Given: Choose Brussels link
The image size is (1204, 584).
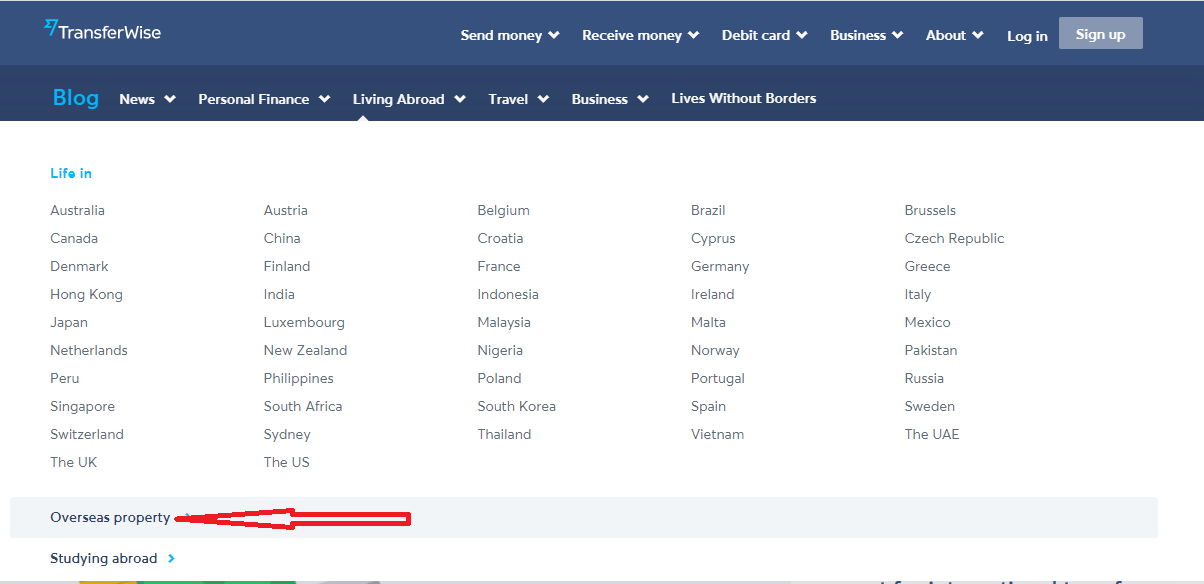Looking at the screenshot, I should pyautogui.click(x=930, y=210).
